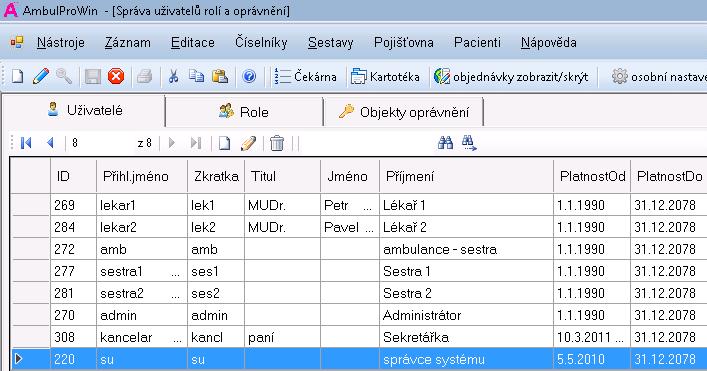Select the Administrátor surname cell

(x=466, y=315)
